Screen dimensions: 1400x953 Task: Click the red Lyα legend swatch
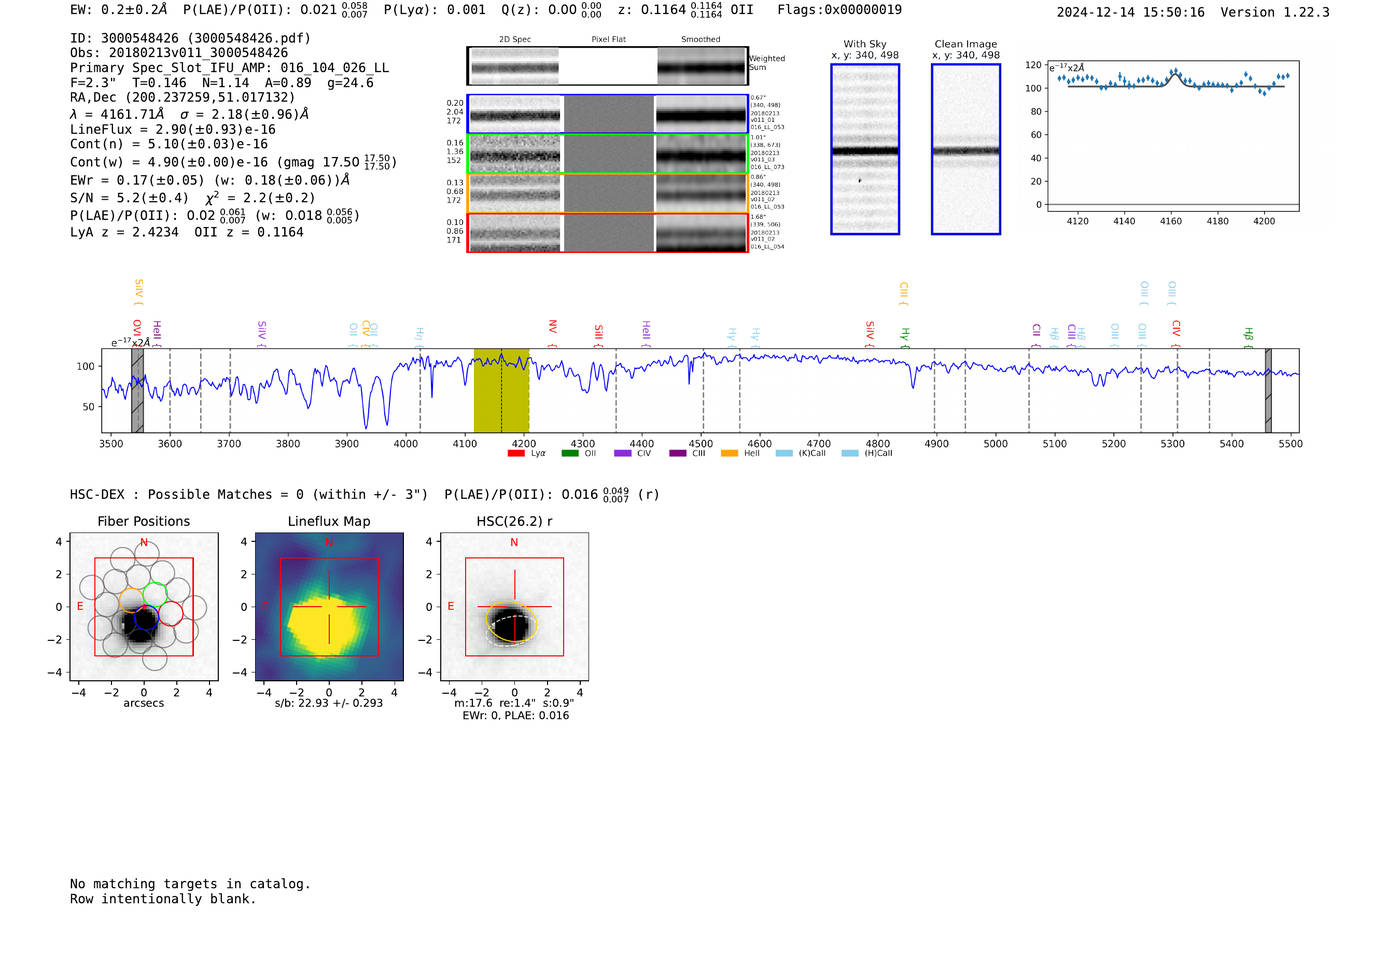(516, 454)
